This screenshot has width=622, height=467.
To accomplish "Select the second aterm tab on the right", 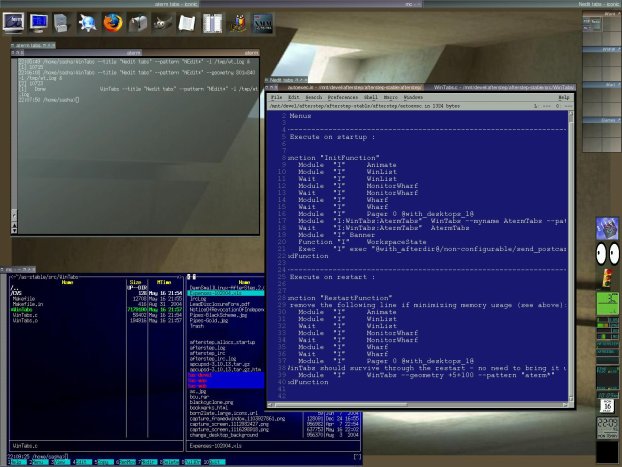I will coord(200,52).
